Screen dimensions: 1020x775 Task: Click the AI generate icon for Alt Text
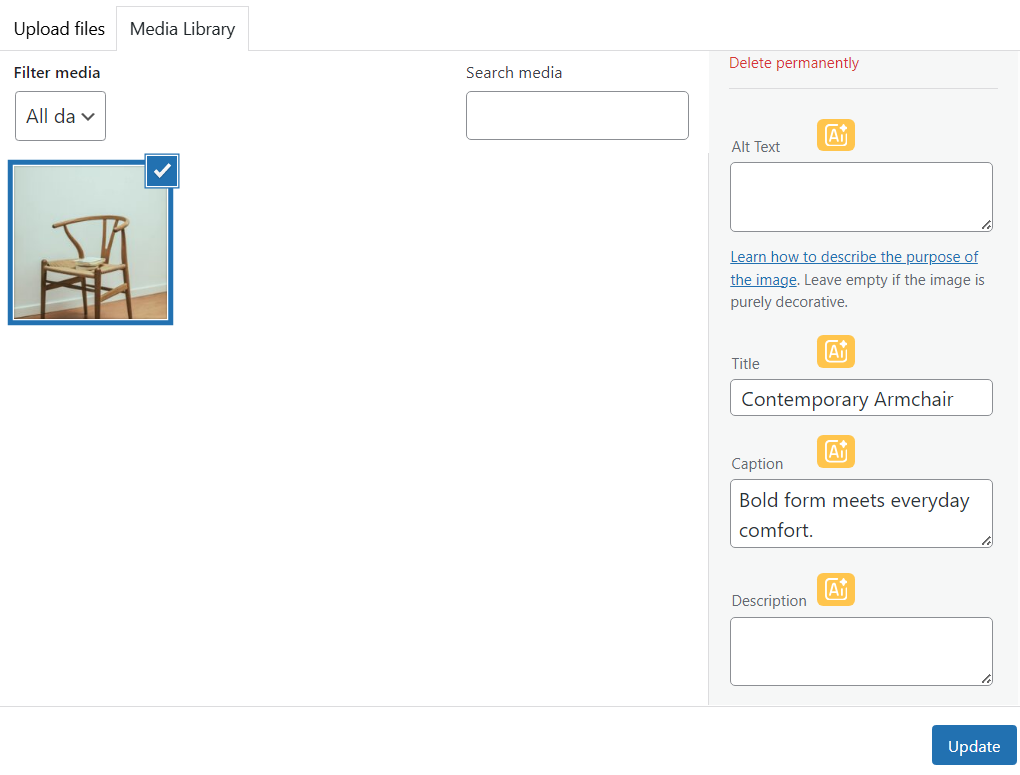(836, 135)
